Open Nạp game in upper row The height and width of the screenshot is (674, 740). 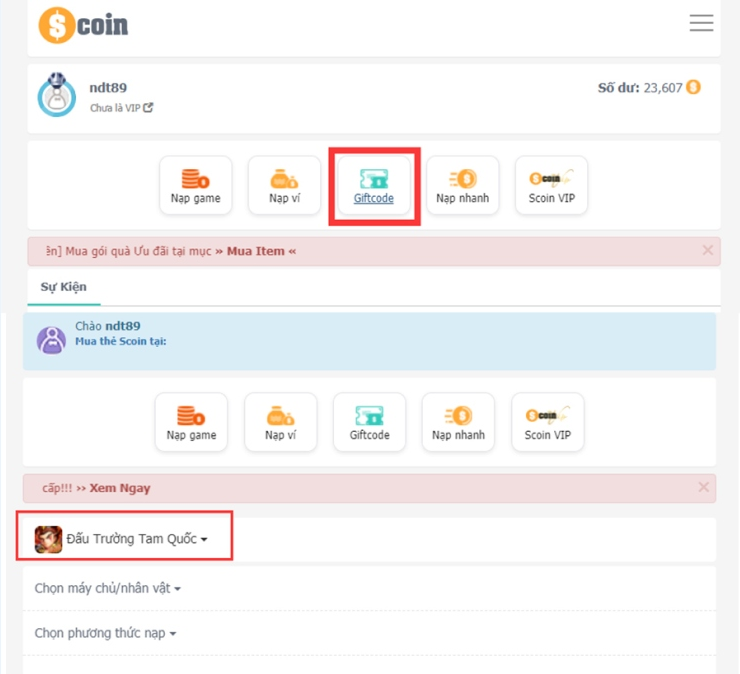tap(195, 185)
